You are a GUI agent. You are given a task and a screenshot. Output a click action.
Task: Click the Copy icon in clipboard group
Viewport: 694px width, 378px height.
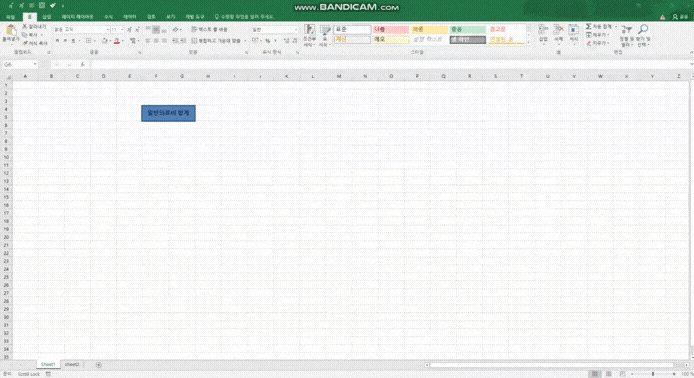click(x=25, y=35)
